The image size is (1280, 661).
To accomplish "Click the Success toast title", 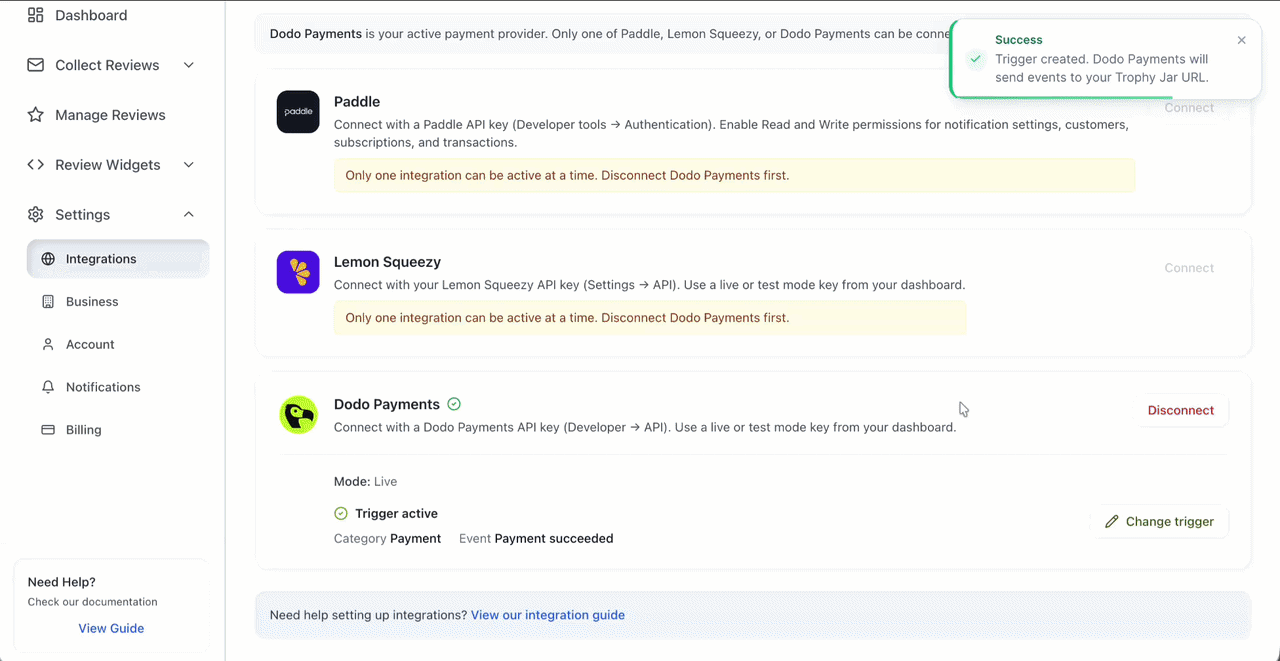I will 1019,40.
